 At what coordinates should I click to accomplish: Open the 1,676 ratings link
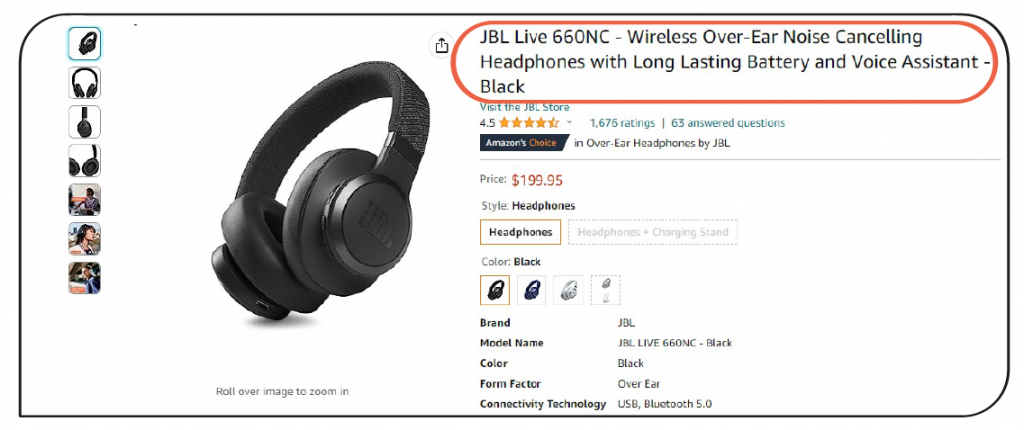[x=622, y=123]
